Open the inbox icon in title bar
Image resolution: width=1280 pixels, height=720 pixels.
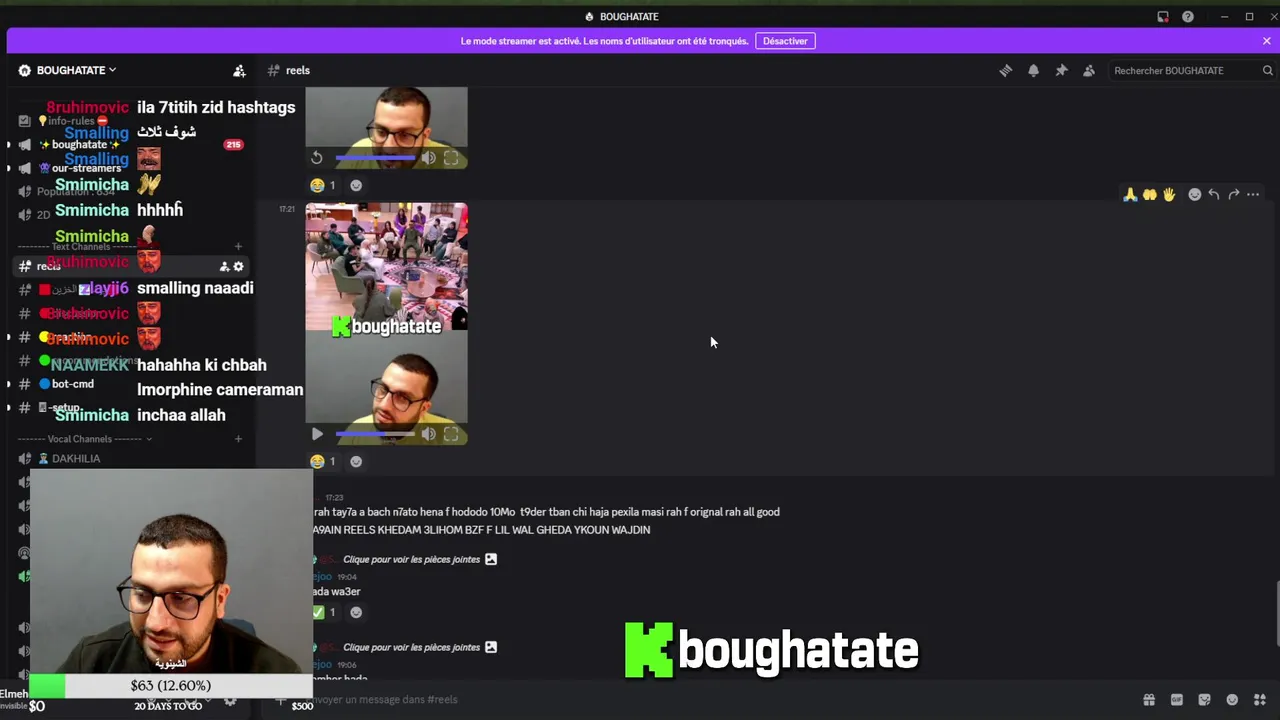pos(1163,16)
